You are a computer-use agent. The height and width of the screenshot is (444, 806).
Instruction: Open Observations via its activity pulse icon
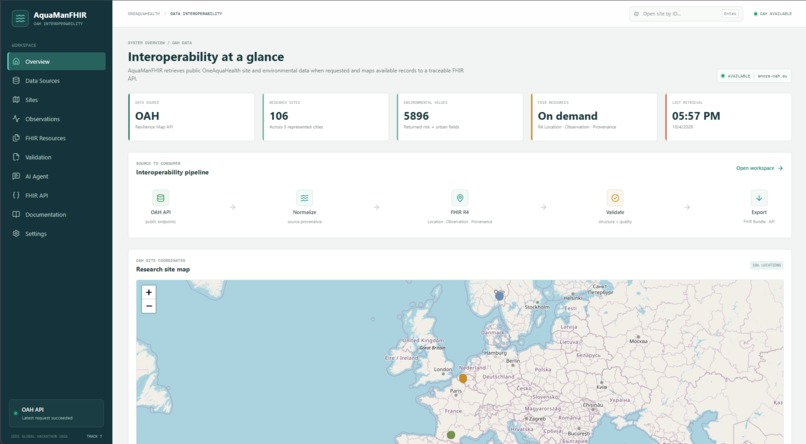coord(16,119)
